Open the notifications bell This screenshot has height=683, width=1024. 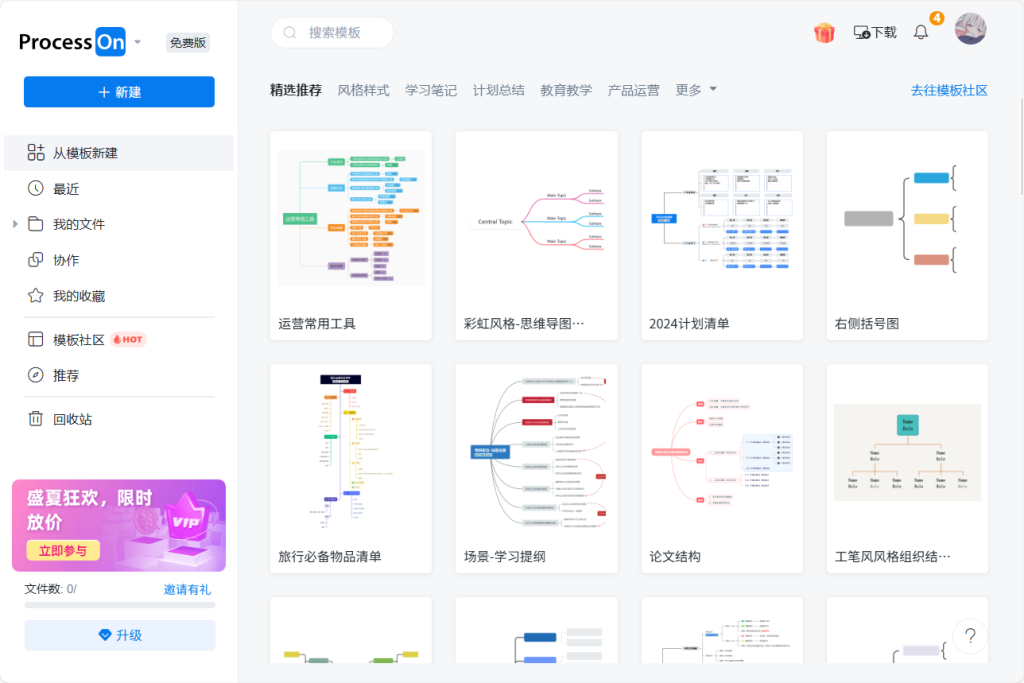(921, 32)
